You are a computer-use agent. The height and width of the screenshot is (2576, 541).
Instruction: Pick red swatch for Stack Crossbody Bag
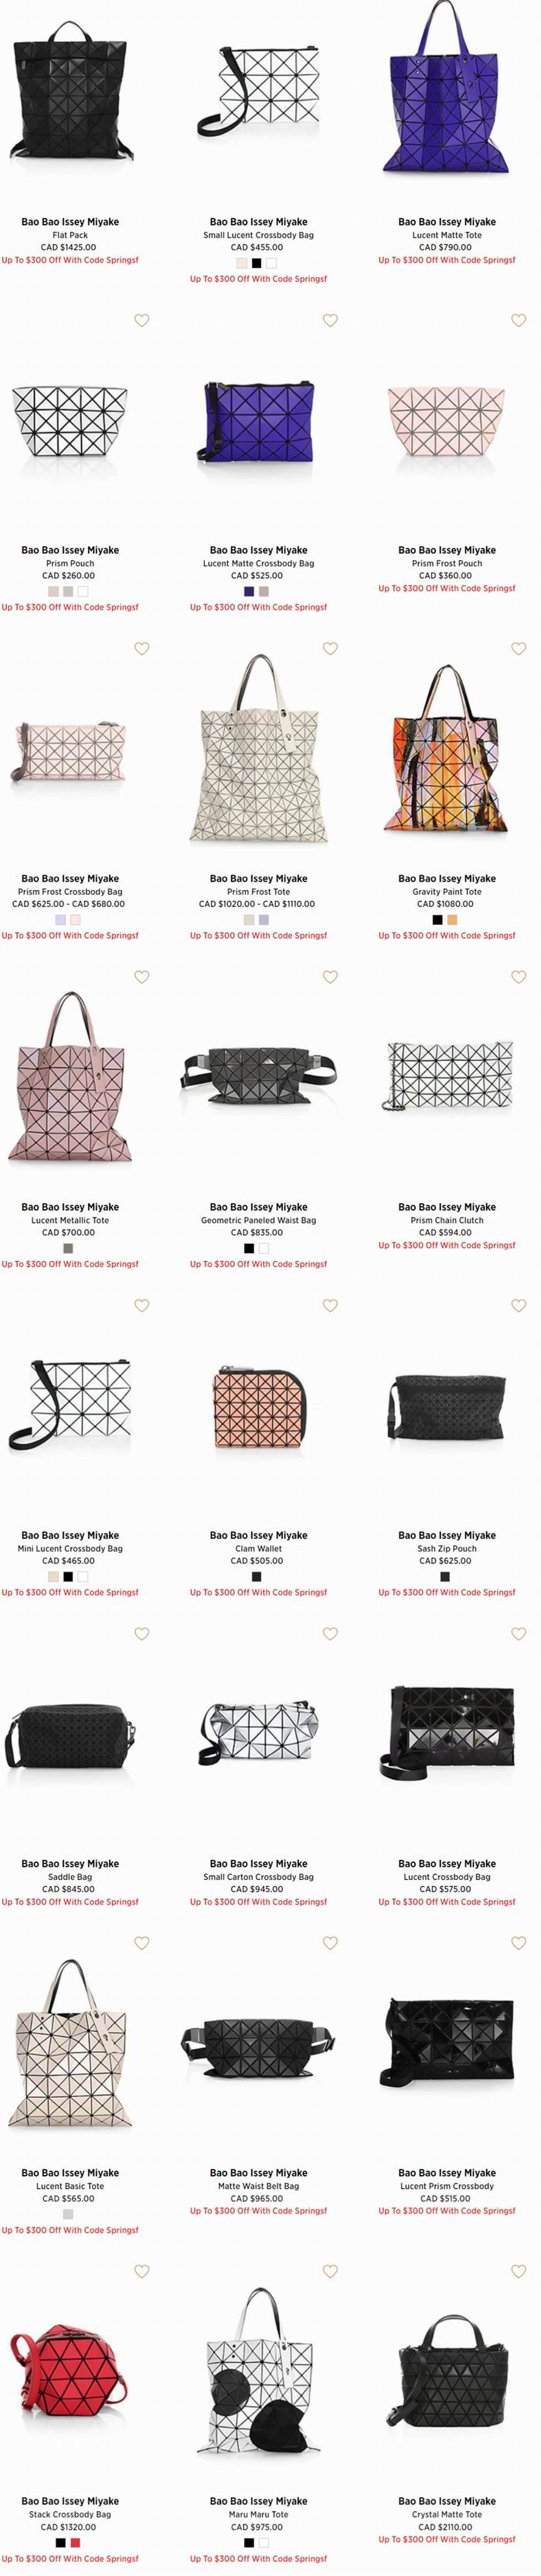point(75,2542)
